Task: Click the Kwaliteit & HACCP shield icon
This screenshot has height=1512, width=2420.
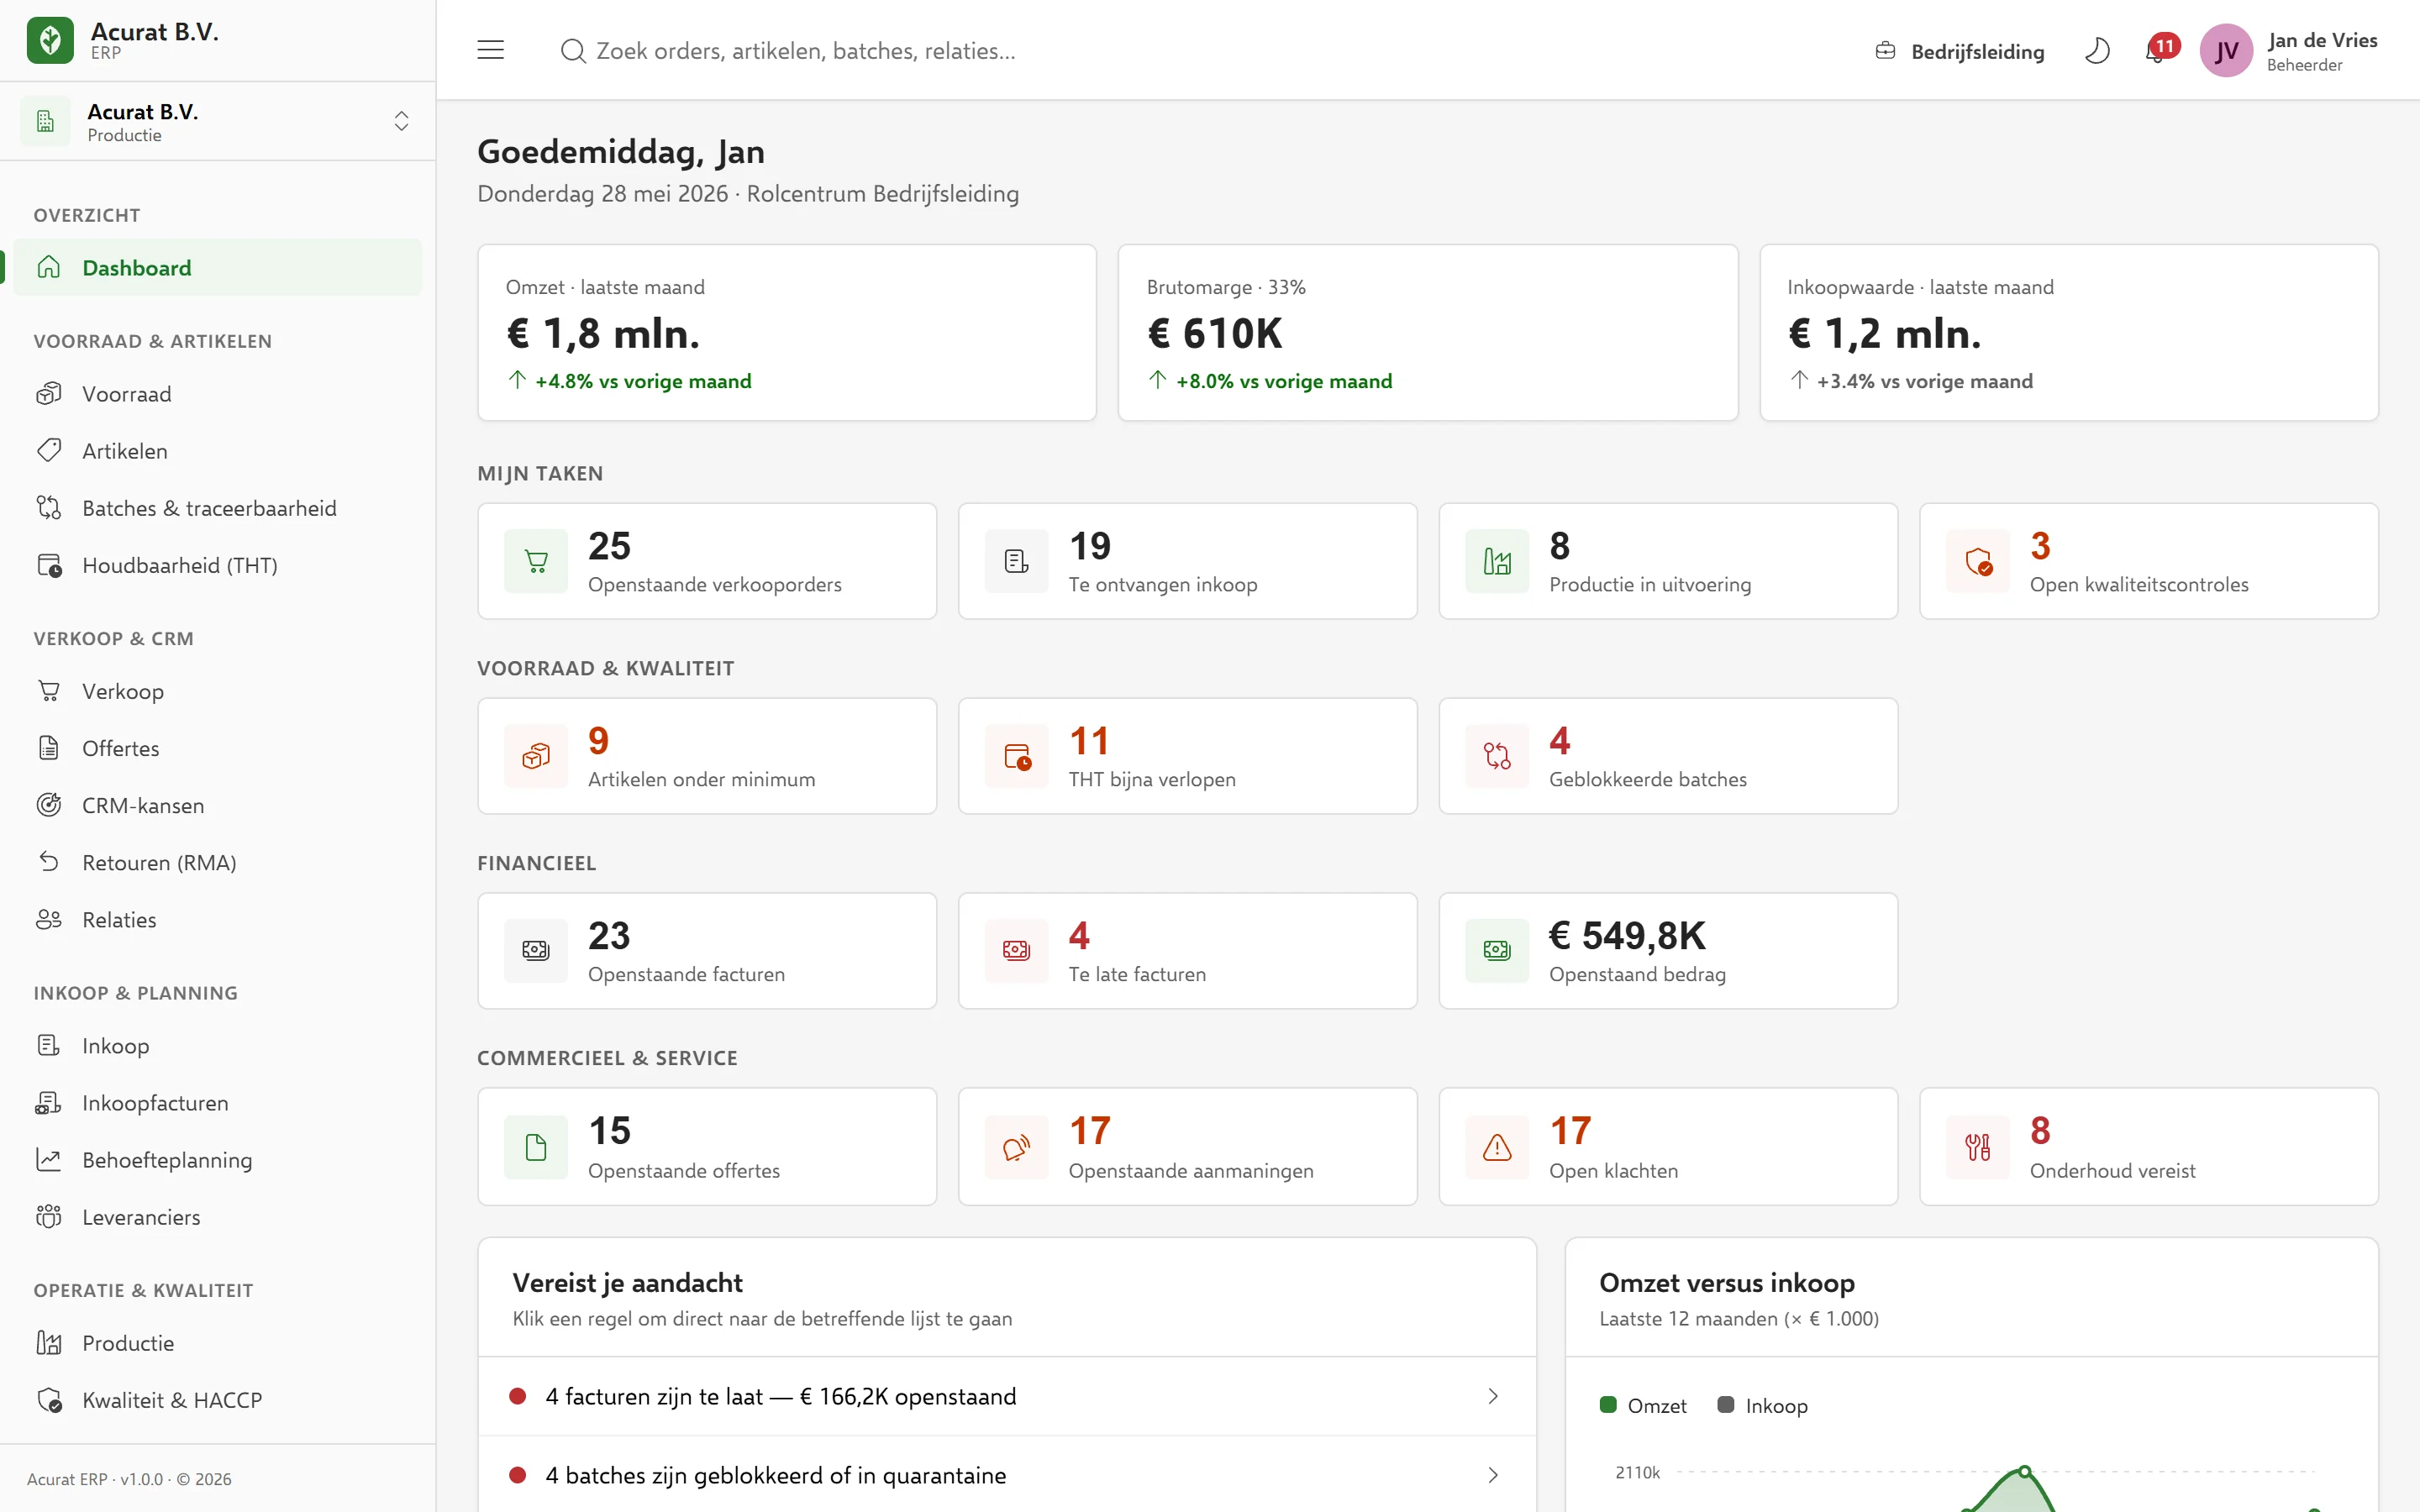Action: coord(49,1399)
